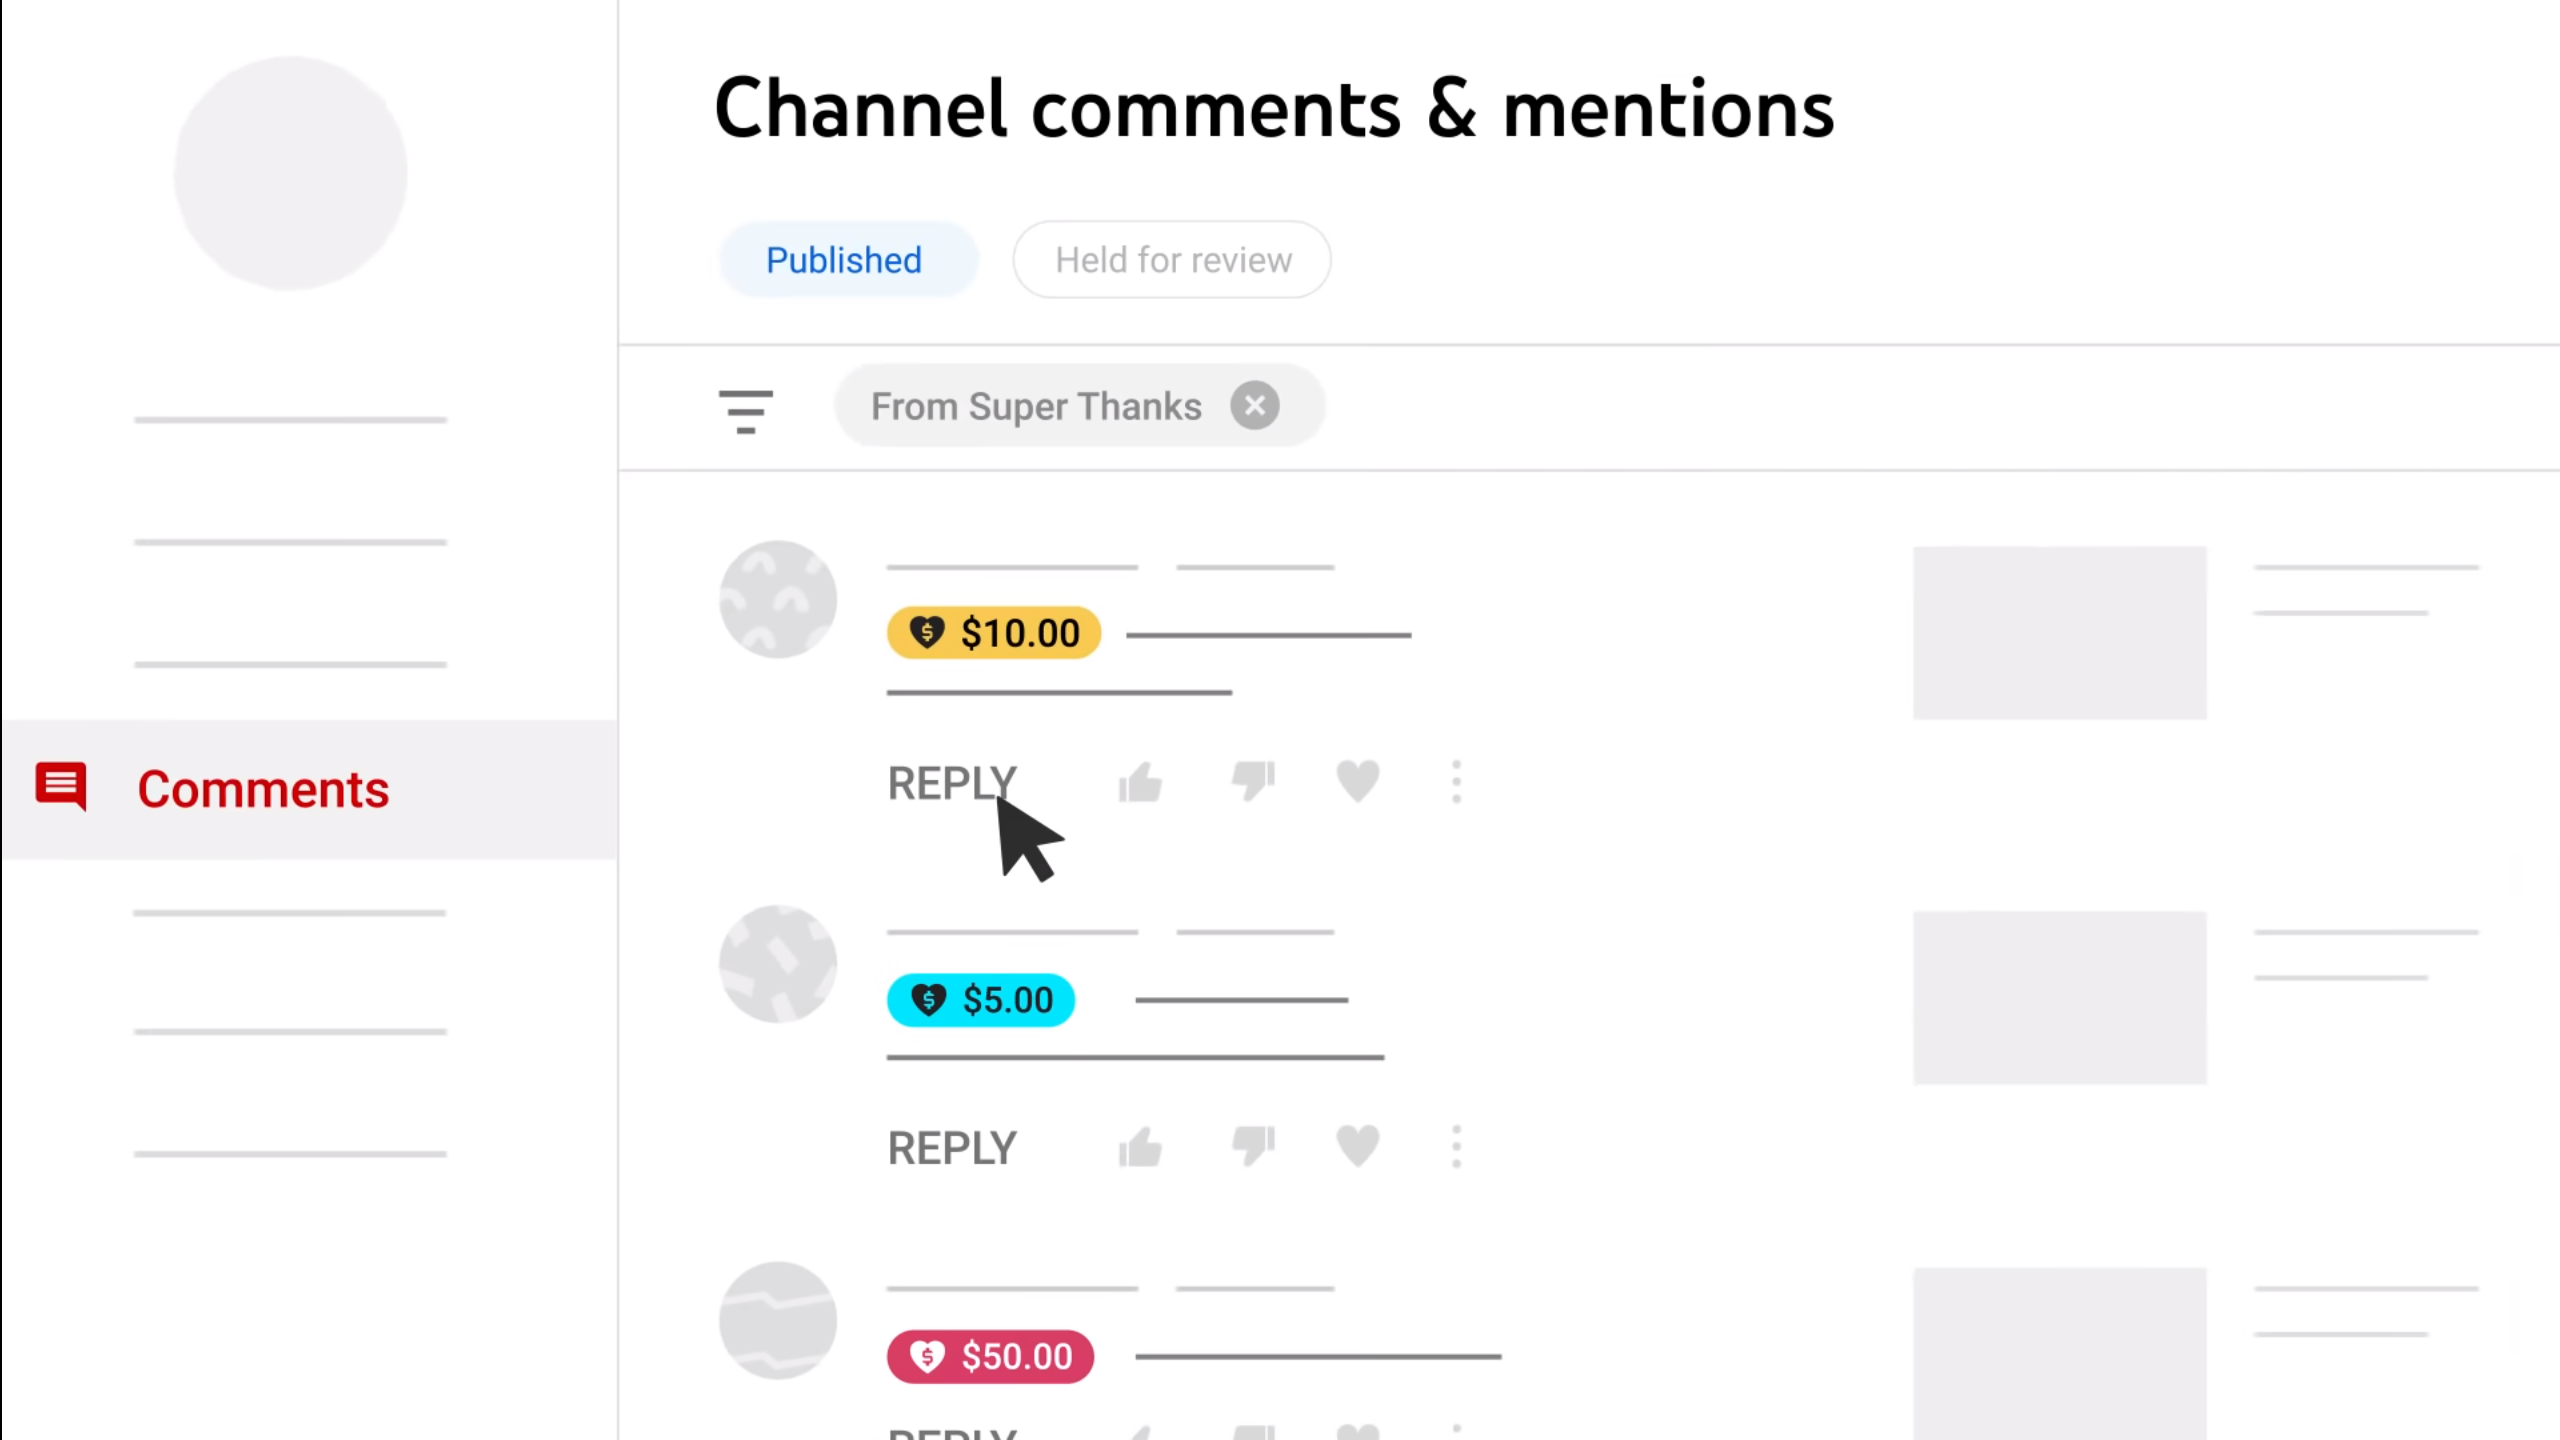Give a creator heart to the $10.00 comment
This screenshot has height=1440, width=2560.
click(x=1357, y=782)
